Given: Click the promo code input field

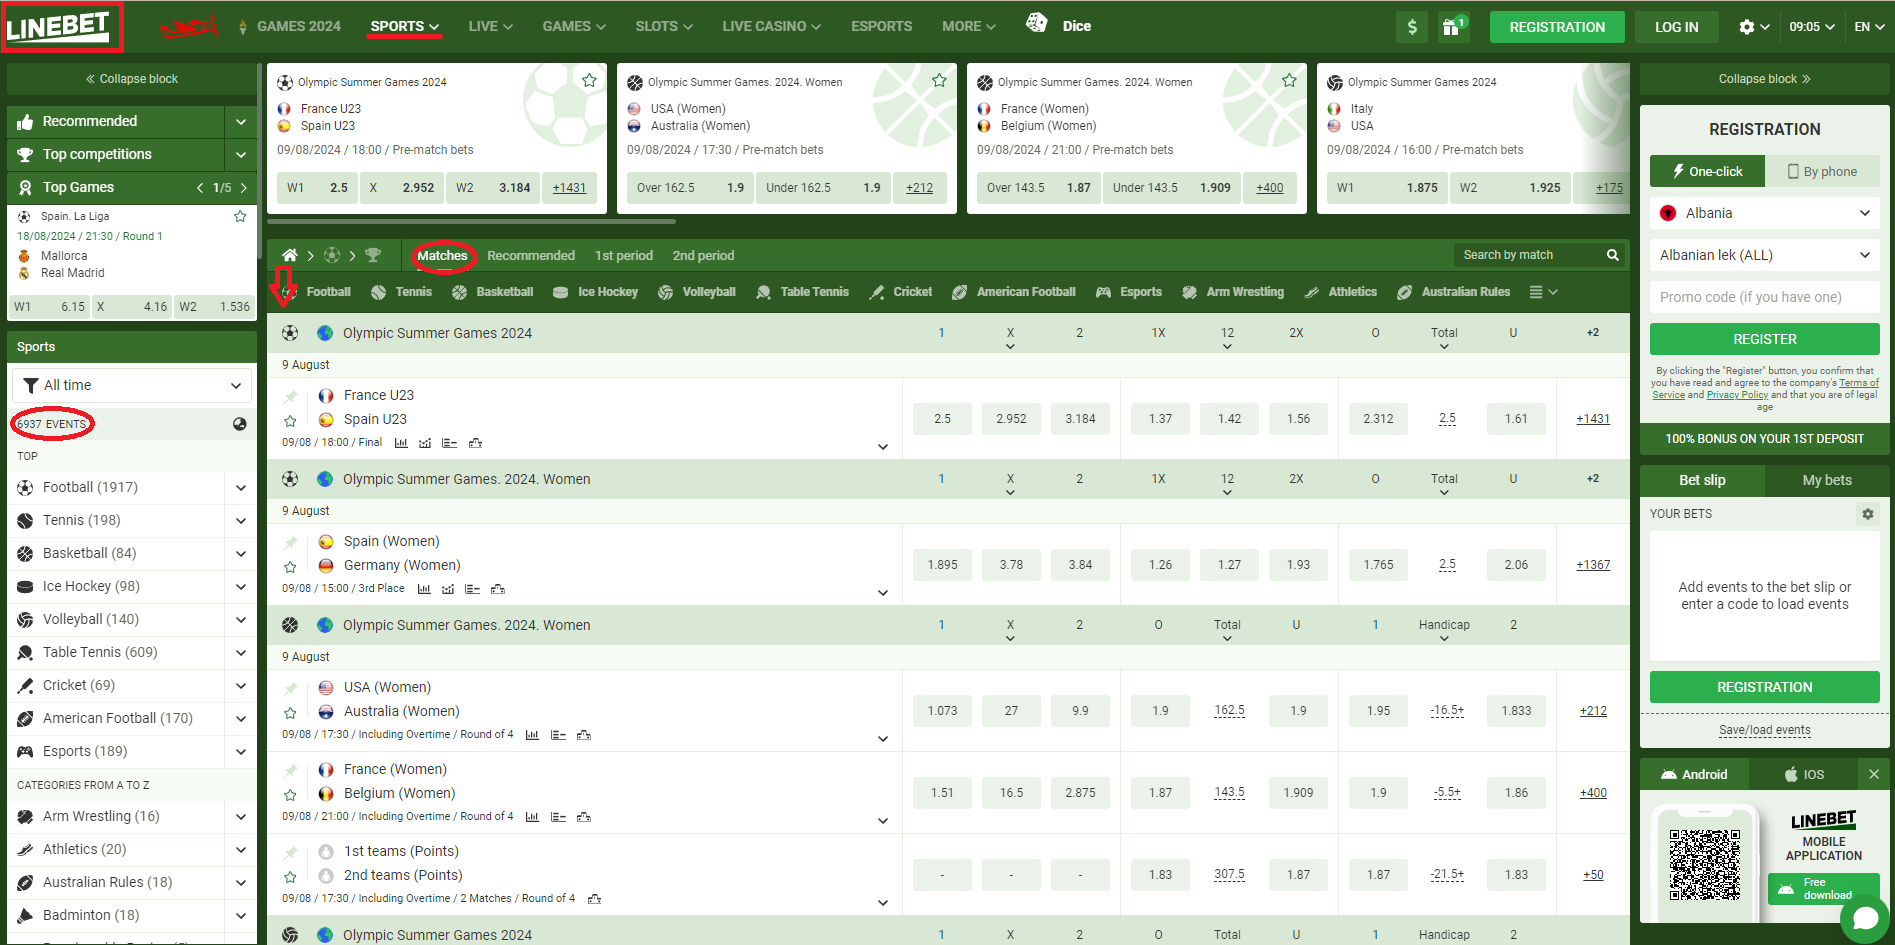Looking at the screenshot, I should pos(1764,297).
